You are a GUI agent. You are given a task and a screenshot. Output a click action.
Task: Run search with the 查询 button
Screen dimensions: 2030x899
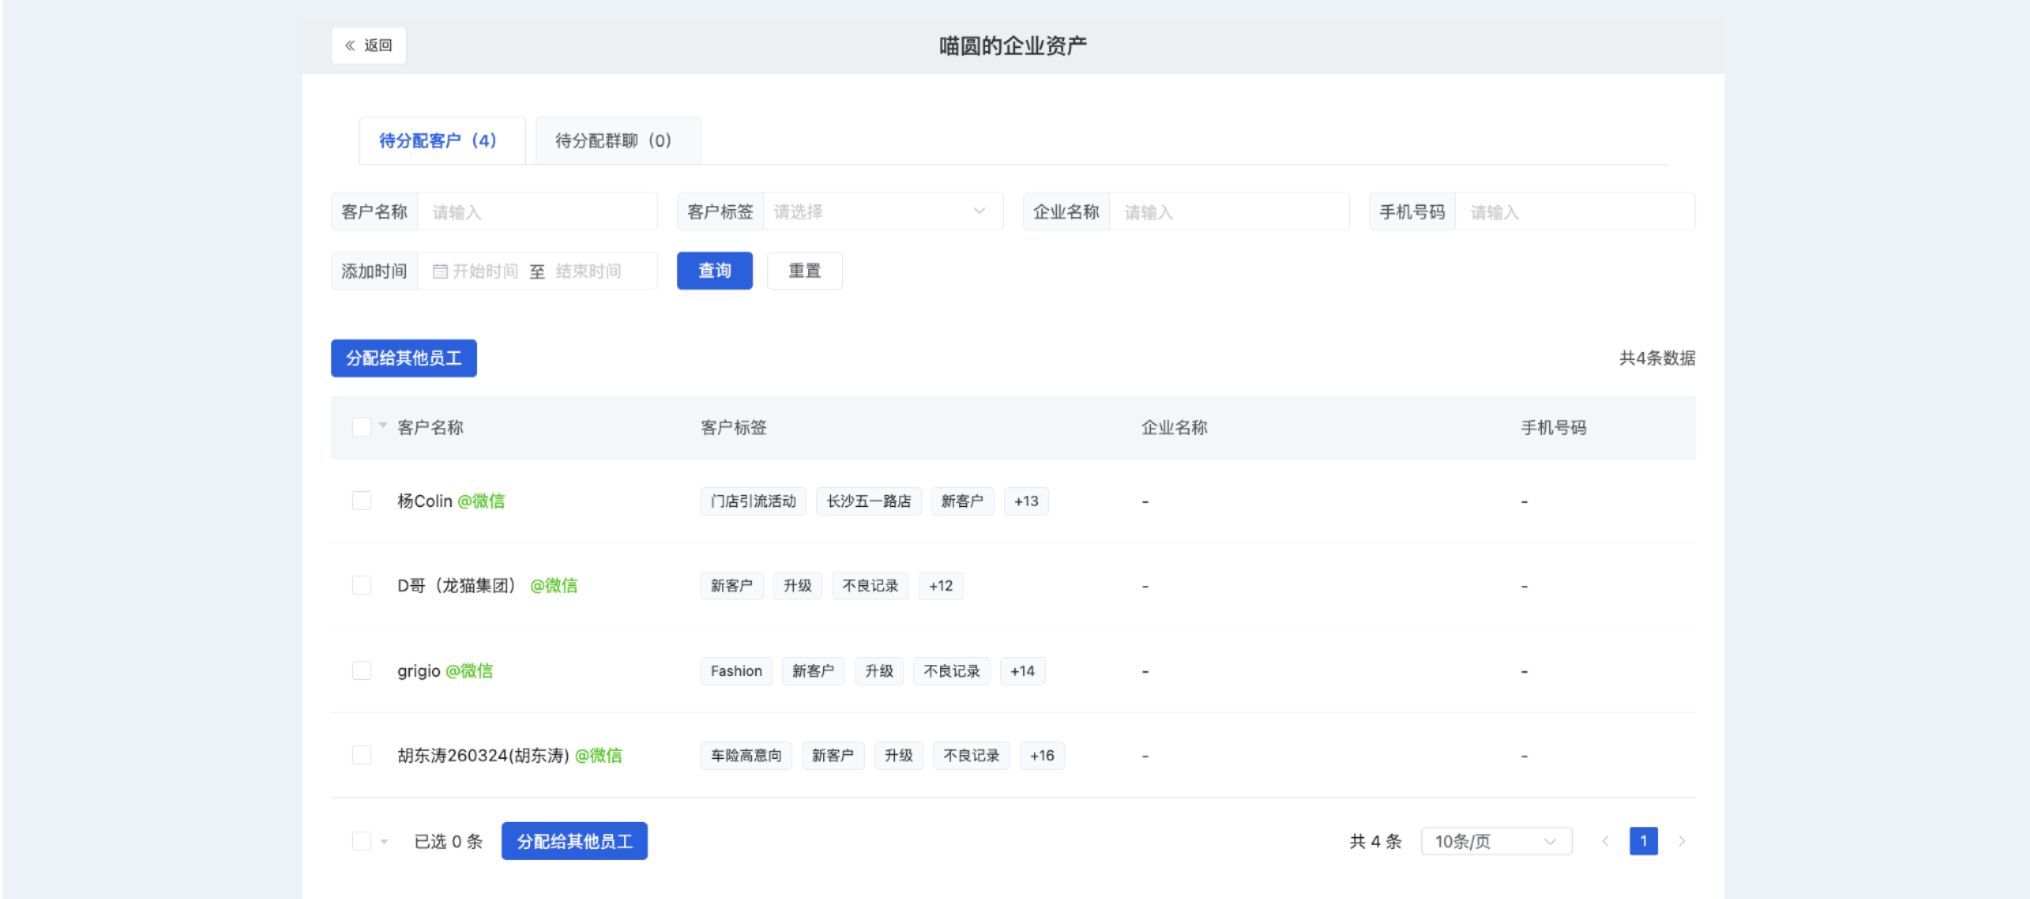(715, 271)
